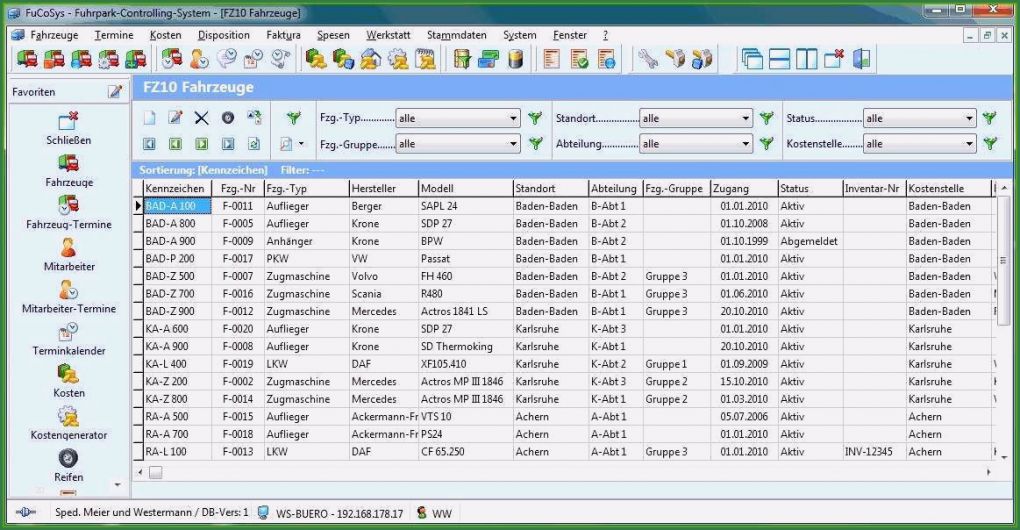Image resolution: width=1020 pixels, height=530 pixels.
Task: Expand the Fzg.-Typ dropdown
Action: click(512, 118)
